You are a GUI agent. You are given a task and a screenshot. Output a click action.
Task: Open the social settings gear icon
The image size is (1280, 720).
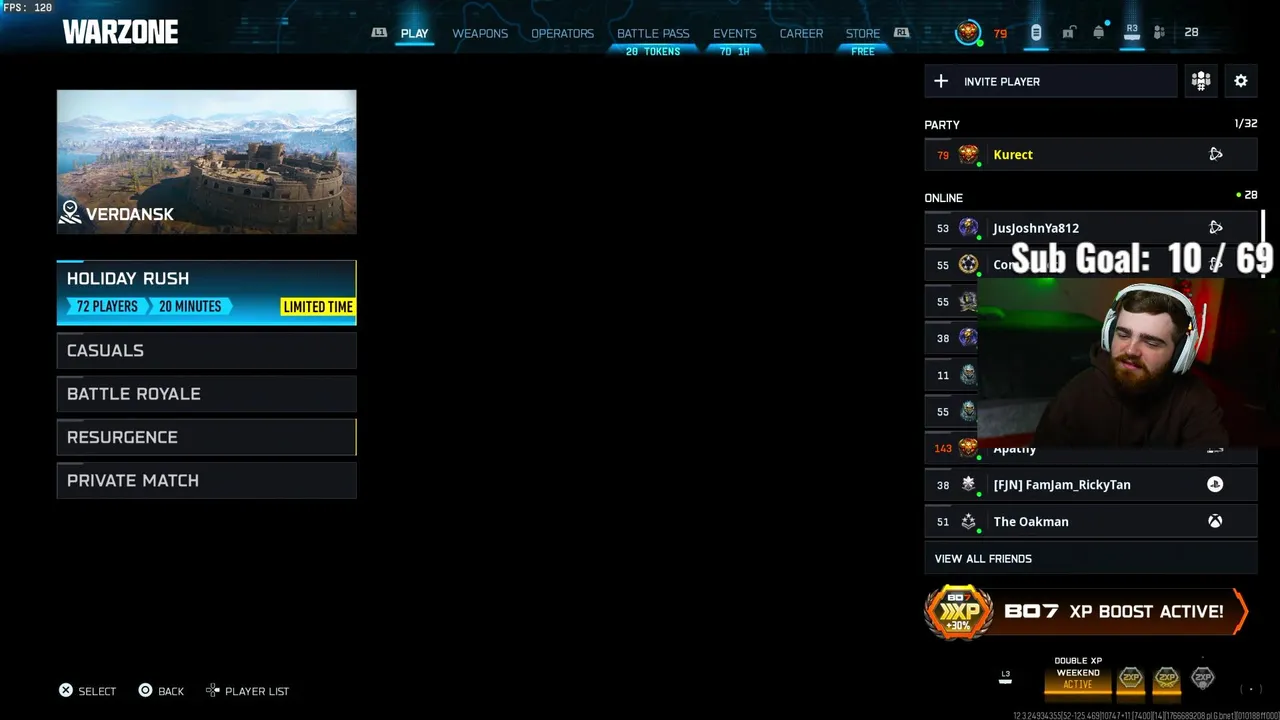point(1241,81)
